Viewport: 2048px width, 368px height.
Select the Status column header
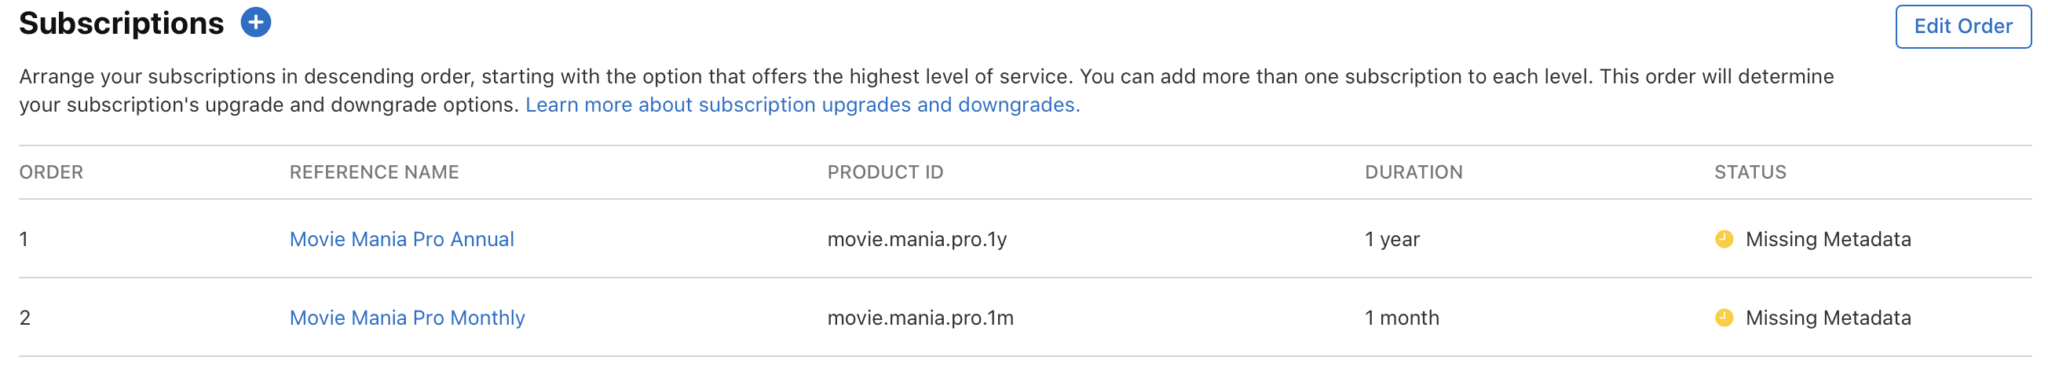coord(1750,172)
